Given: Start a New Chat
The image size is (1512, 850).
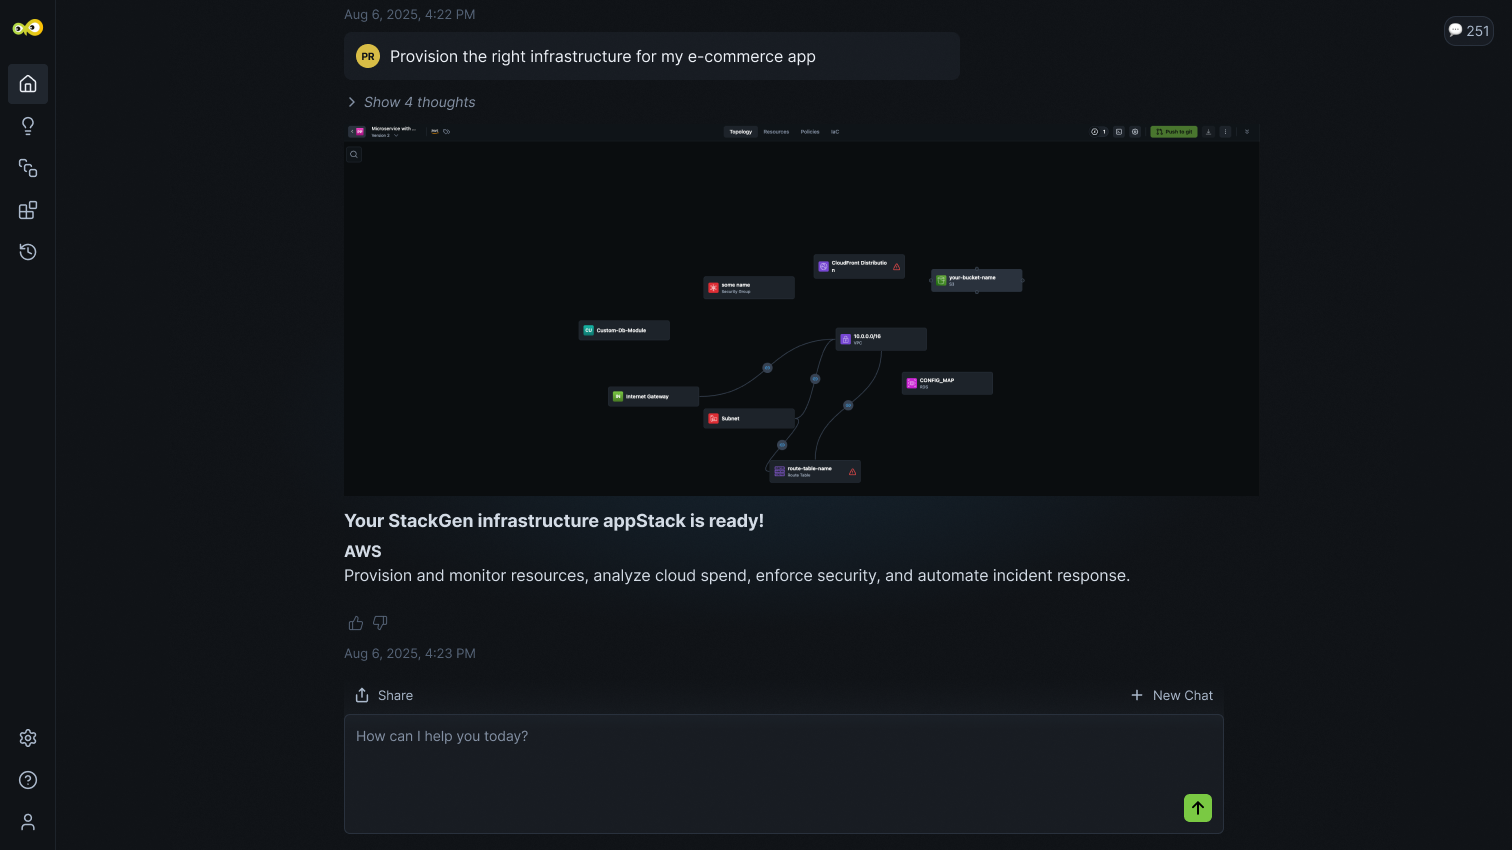Looking at the screenshot, I should click(1171, 695).
